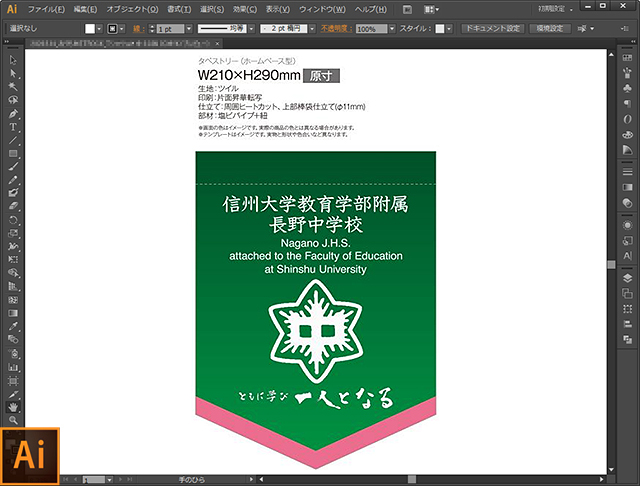Select the Perspective Grid tool

click(x=13, y=286)
